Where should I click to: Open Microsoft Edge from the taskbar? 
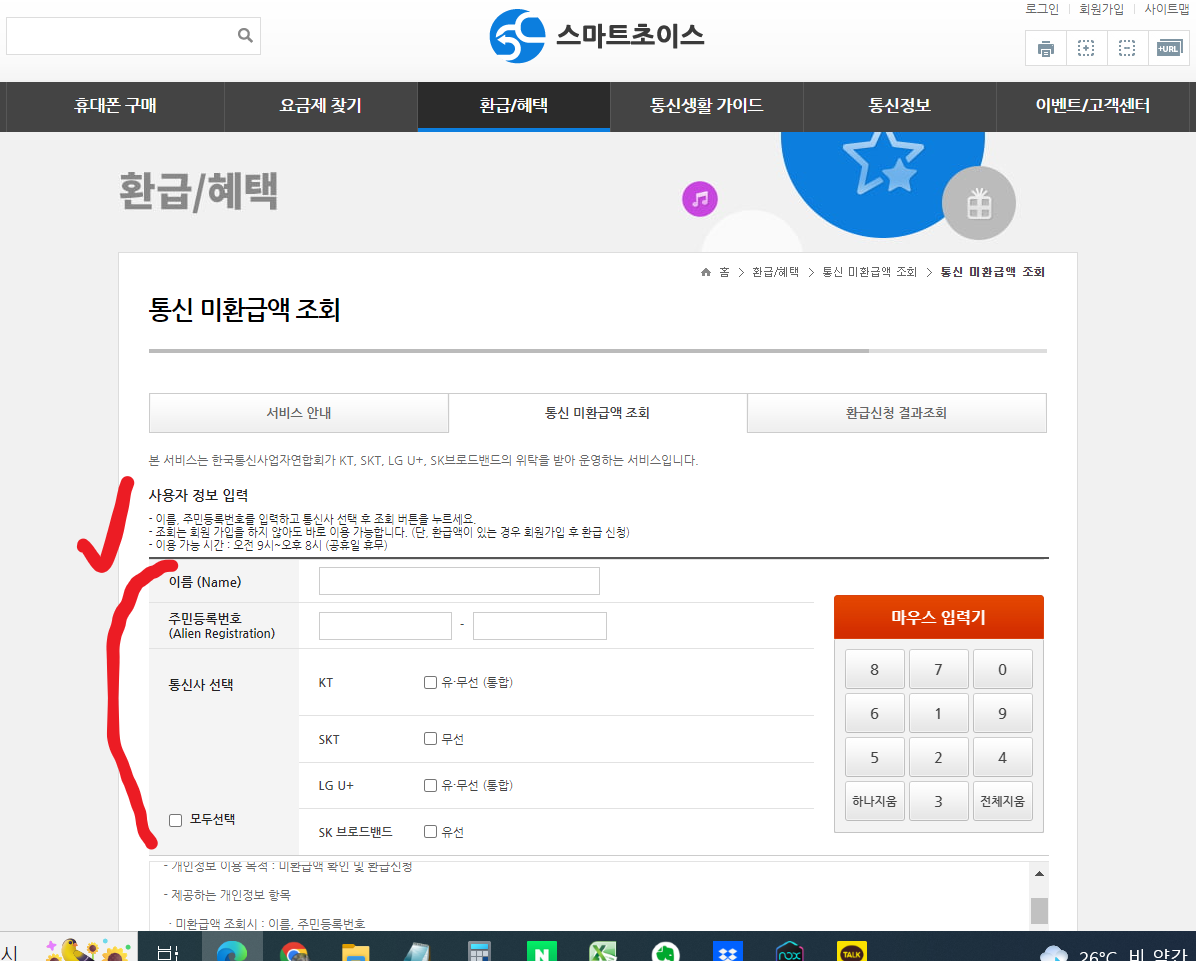tap(232, 948)
